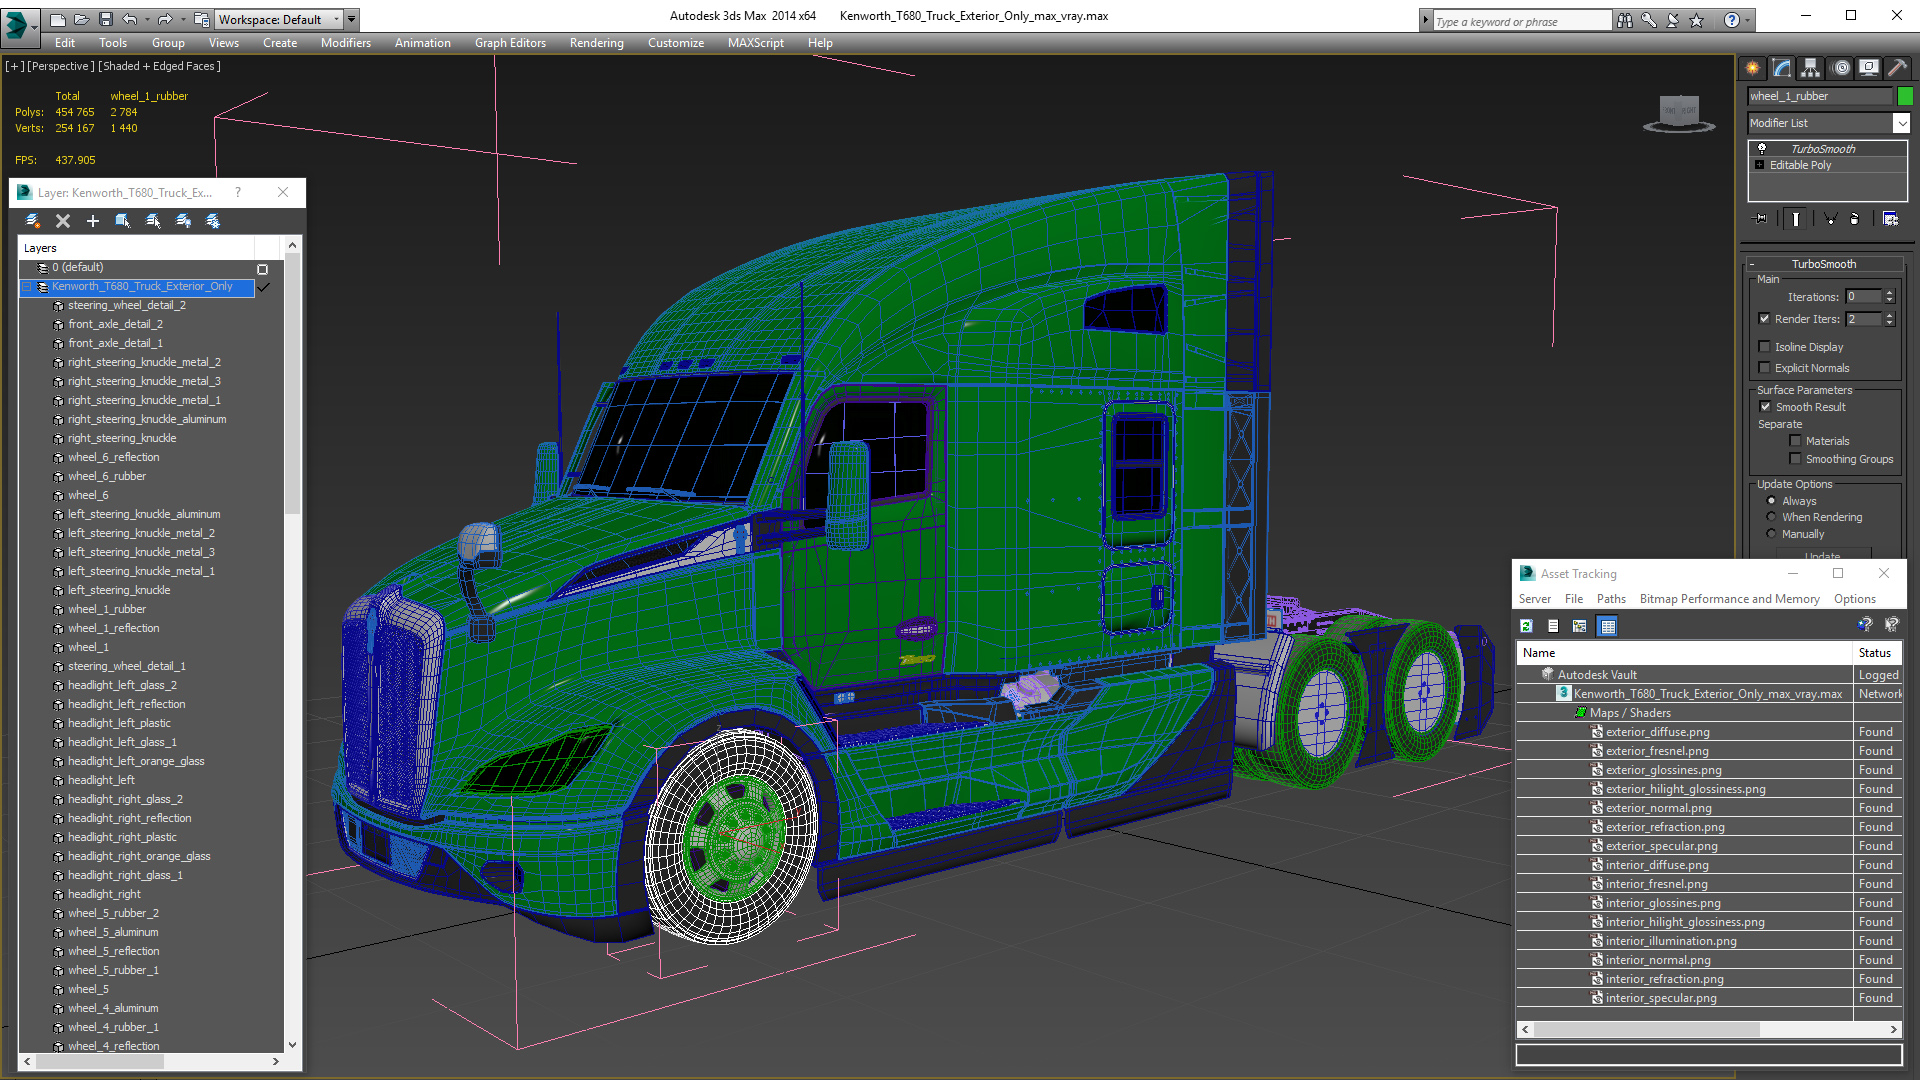Image resolution: width=1920 pixels, height=1080 pixels.
Task: Click the Shaded + Edged Faces viewport label
Action: click(x=160, y=66)
